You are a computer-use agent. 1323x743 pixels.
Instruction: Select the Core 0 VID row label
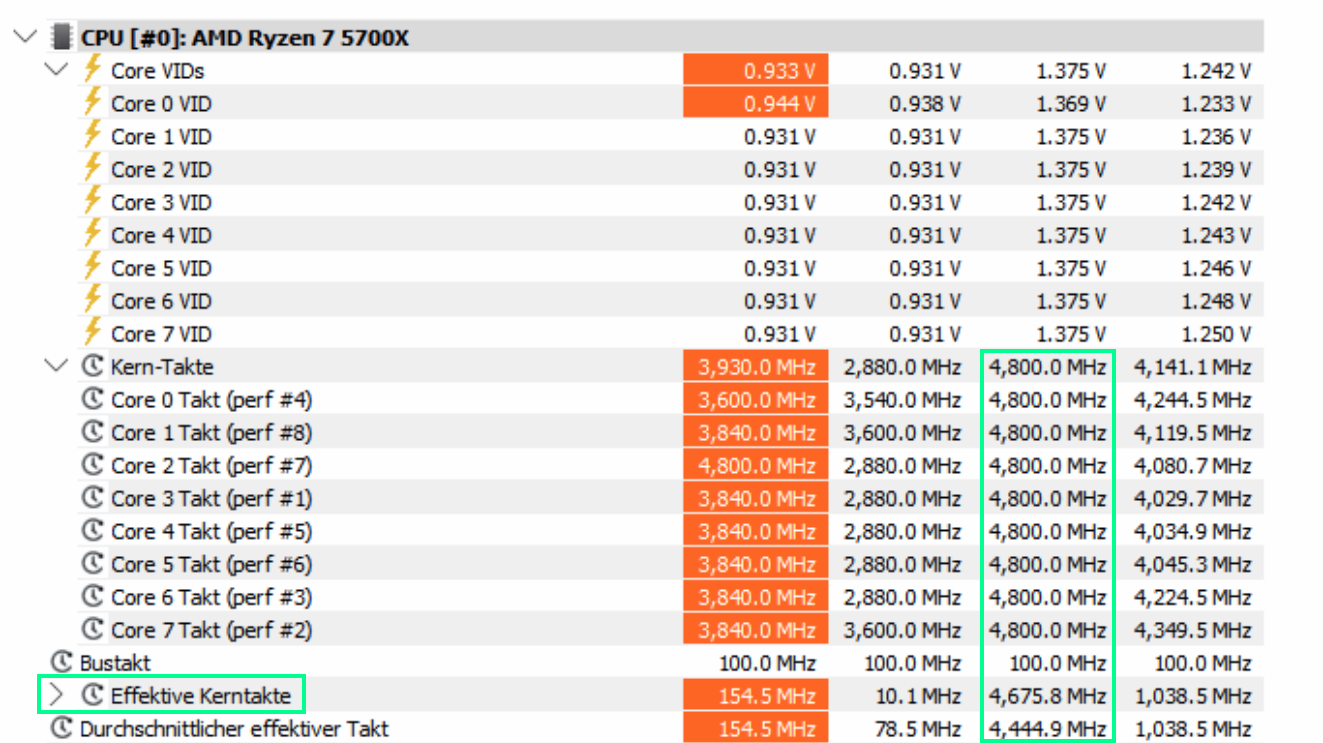coord(161,104)
